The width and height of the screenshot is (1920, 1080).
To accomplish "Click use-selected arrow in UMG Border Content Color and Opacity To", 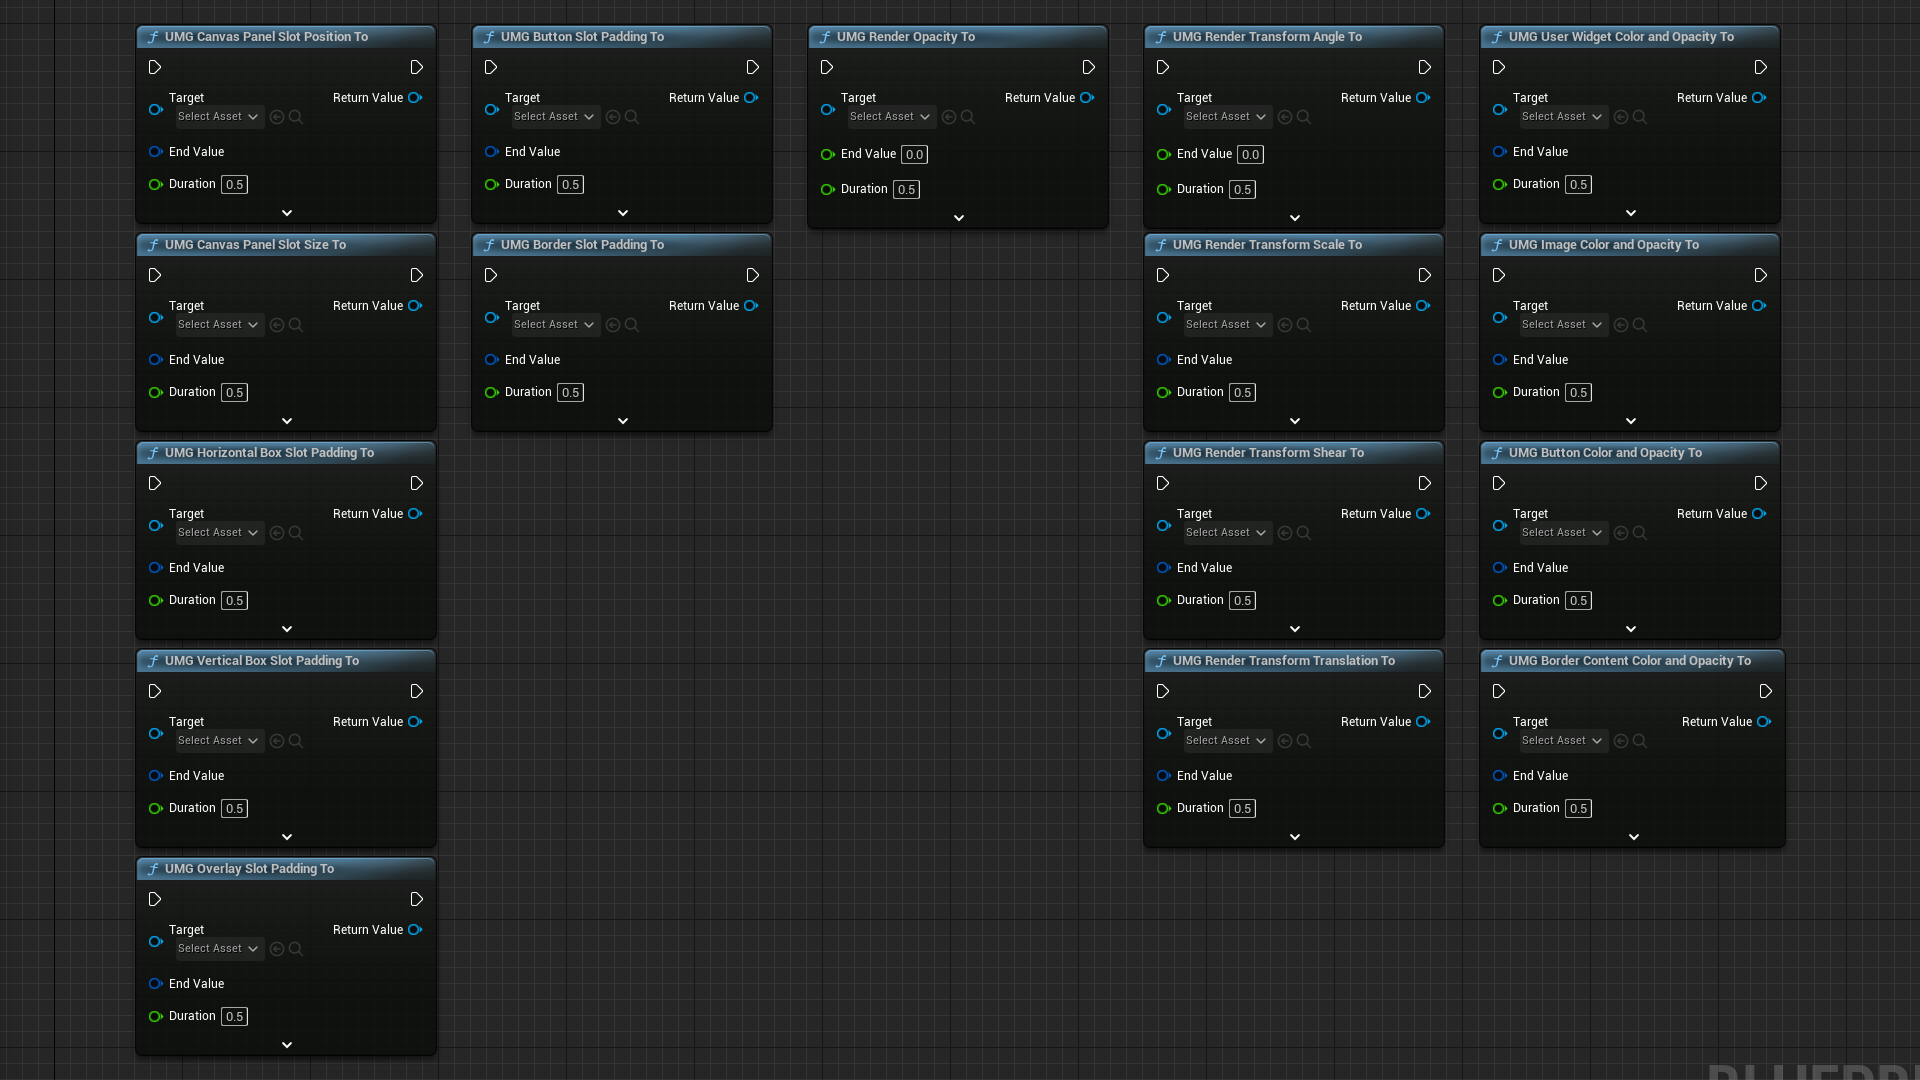I will click(x=1621, y=741).
